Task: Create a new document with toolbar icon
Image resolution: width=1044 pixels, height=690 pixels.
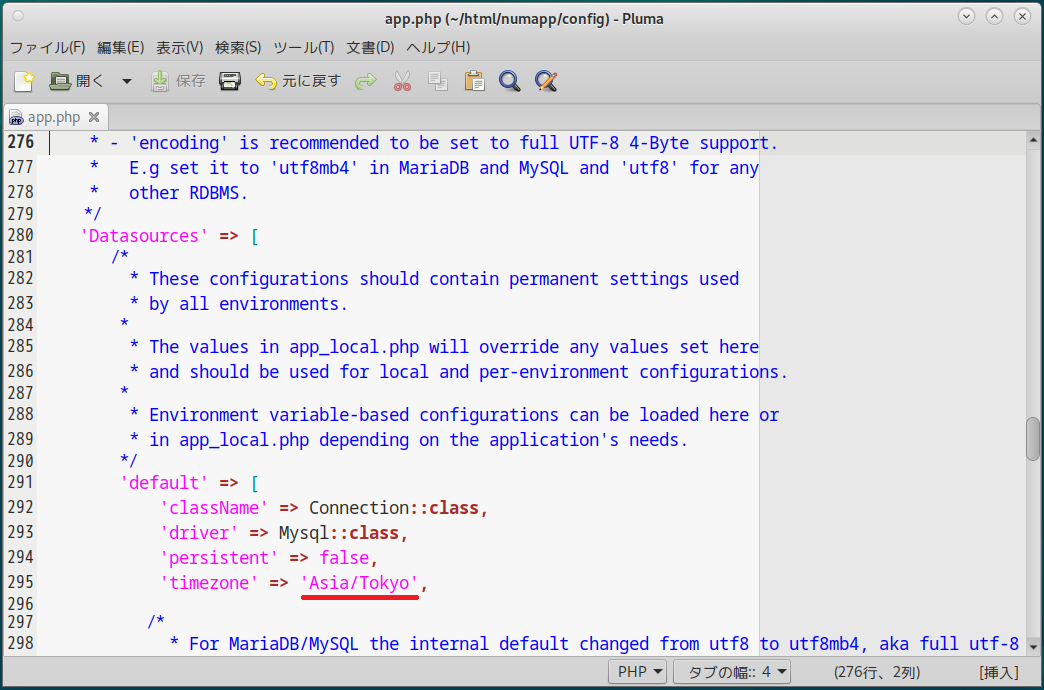Action: coord(24,81)
